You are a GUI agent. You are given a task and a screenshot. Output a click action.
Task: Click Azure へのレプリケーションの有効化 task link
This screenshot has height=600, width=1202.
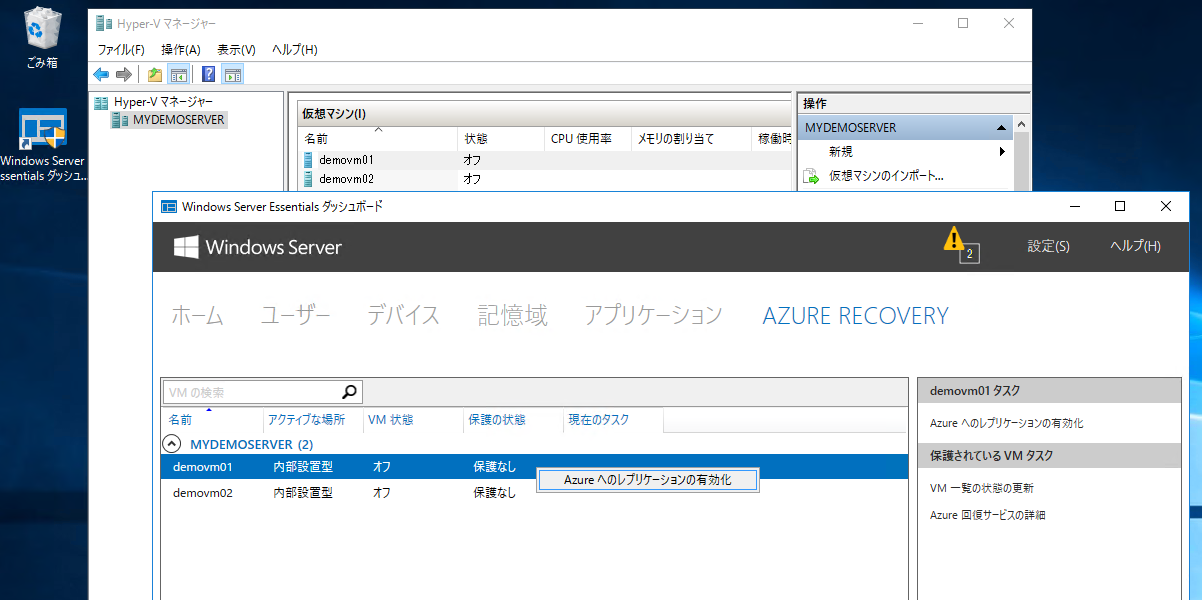coord(1006,423)
